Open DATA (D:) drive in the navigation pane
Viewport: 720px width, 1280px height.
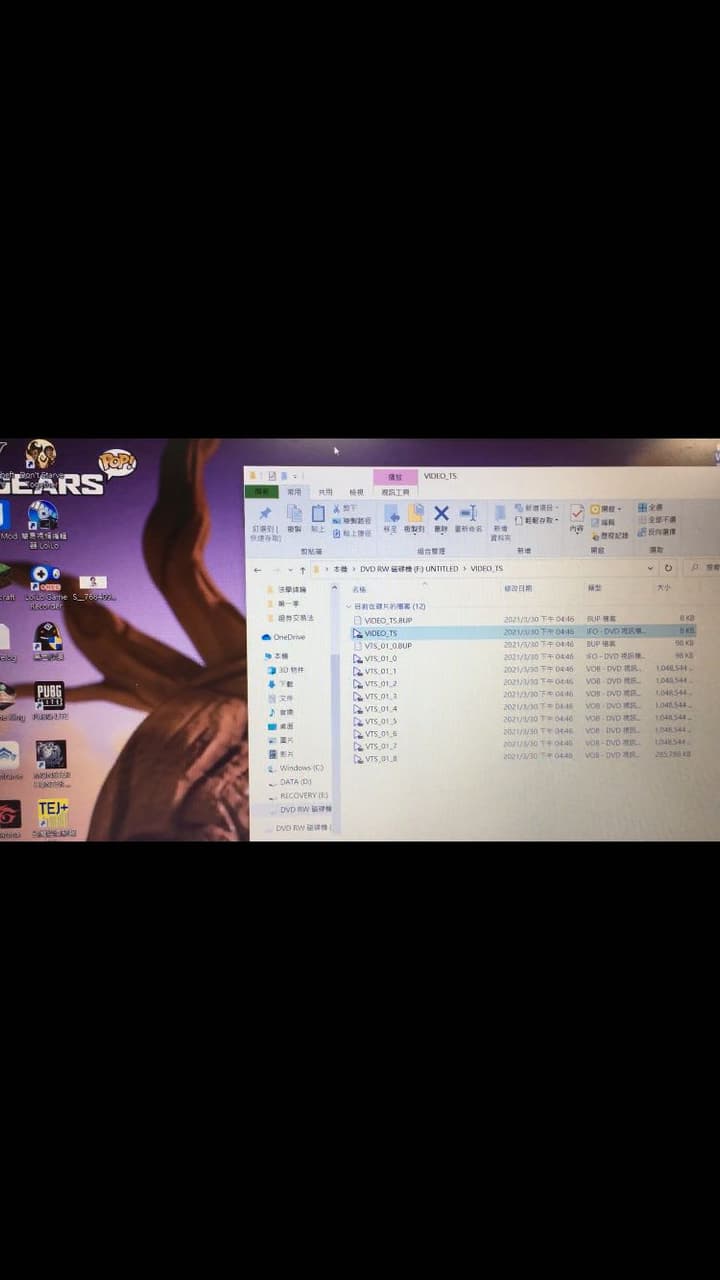(290, 781)
